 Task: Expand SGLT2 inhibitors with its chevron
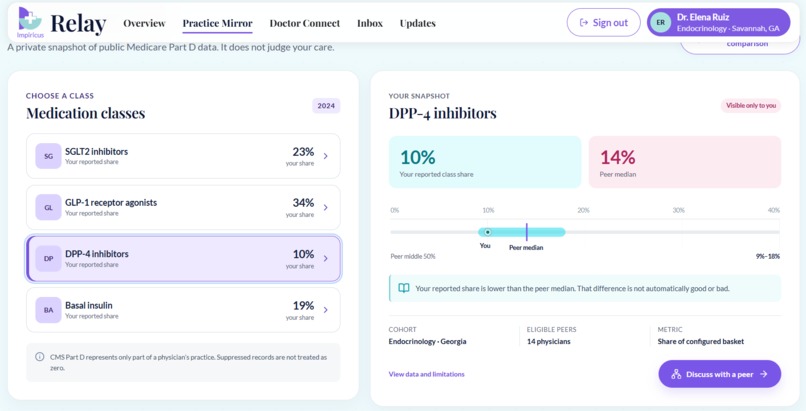click(325, 156)
